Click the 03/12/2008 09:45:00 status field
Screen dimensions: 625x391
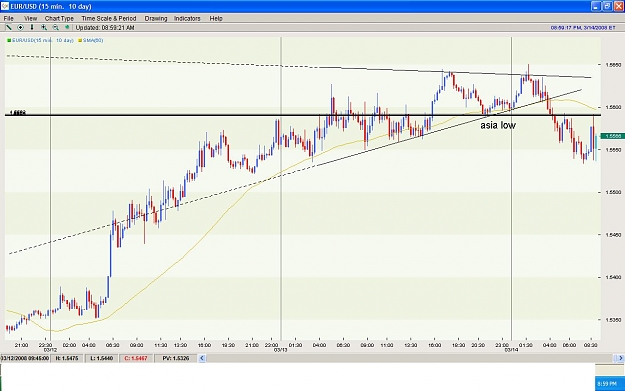25,358
